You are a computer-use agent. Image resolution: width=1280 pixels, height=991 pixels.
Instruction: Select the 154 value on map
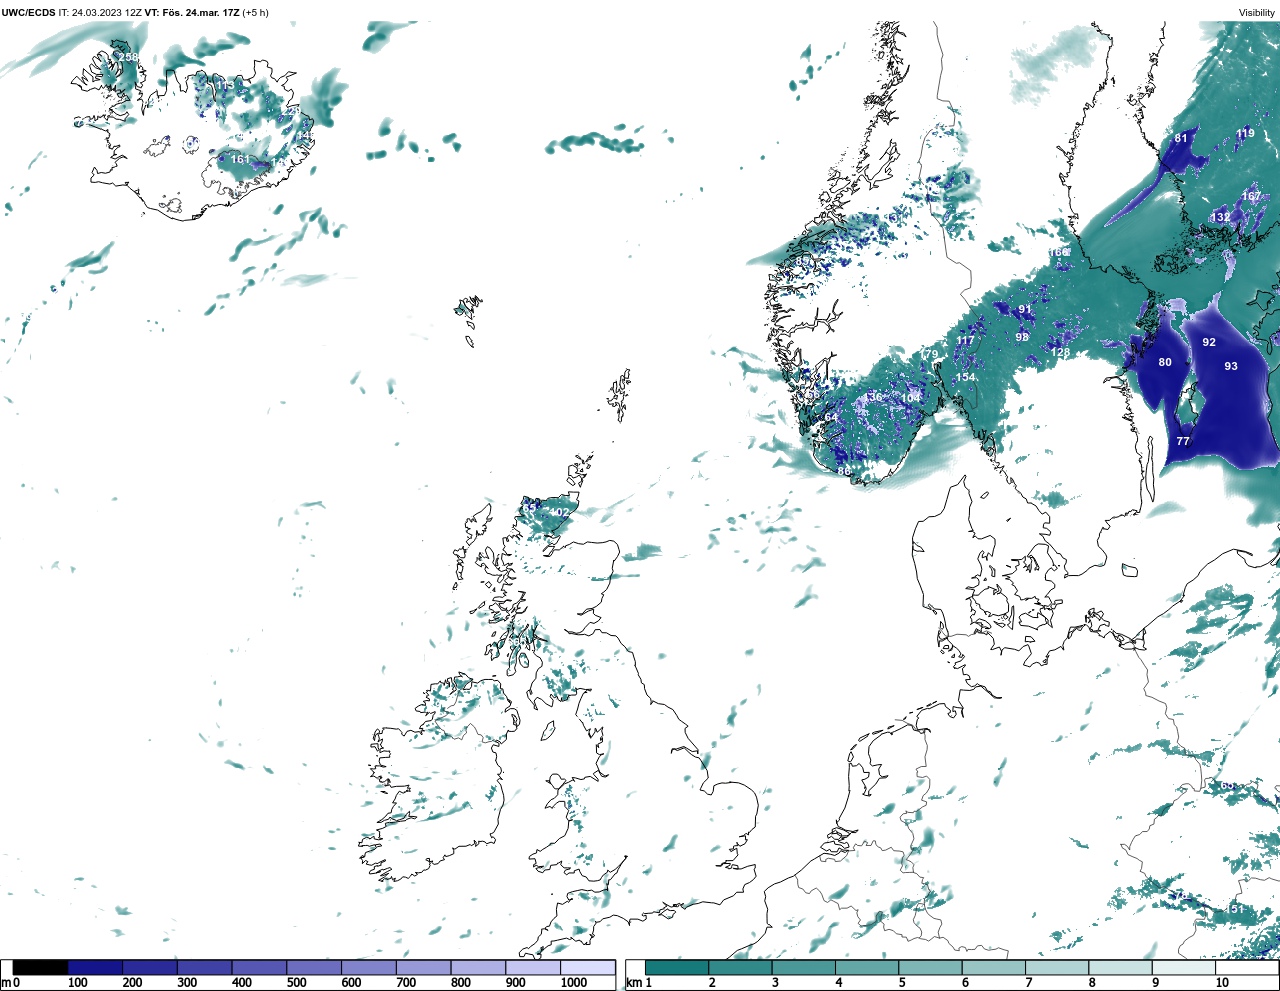click(965, 377)
